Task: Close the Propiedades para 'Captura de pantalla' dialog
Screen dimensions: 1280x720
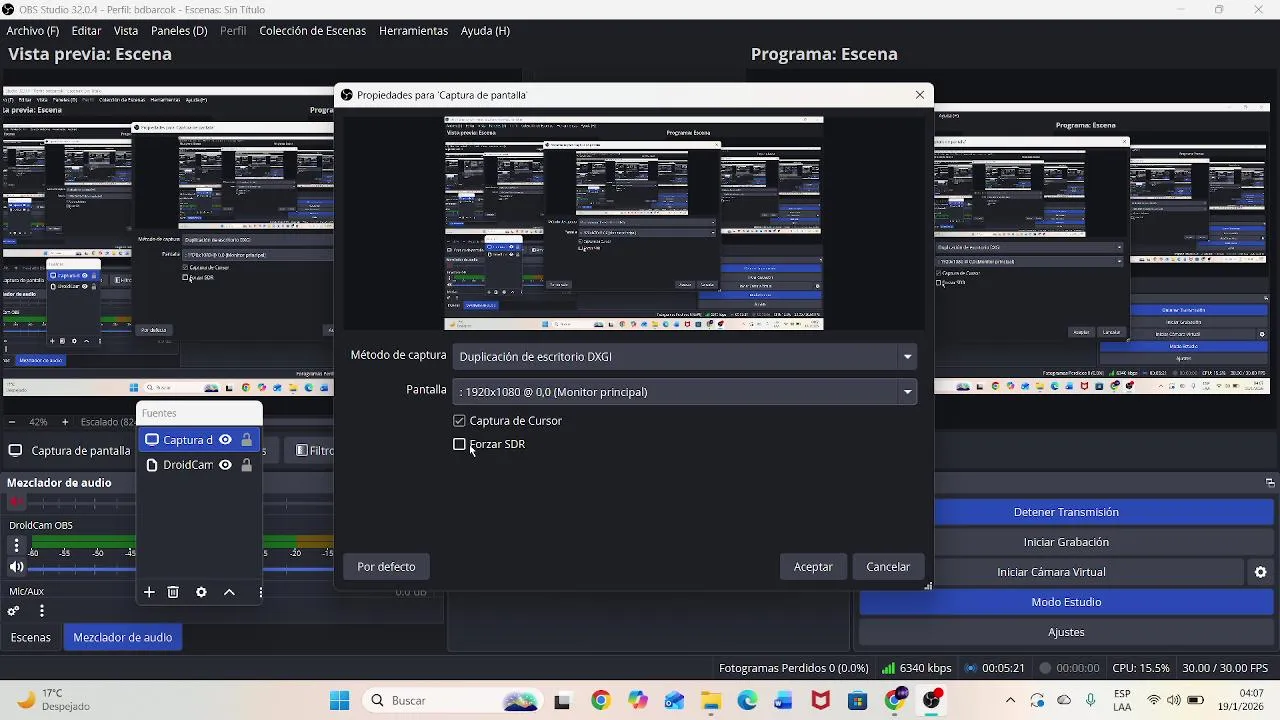Action: click(920, 95)
